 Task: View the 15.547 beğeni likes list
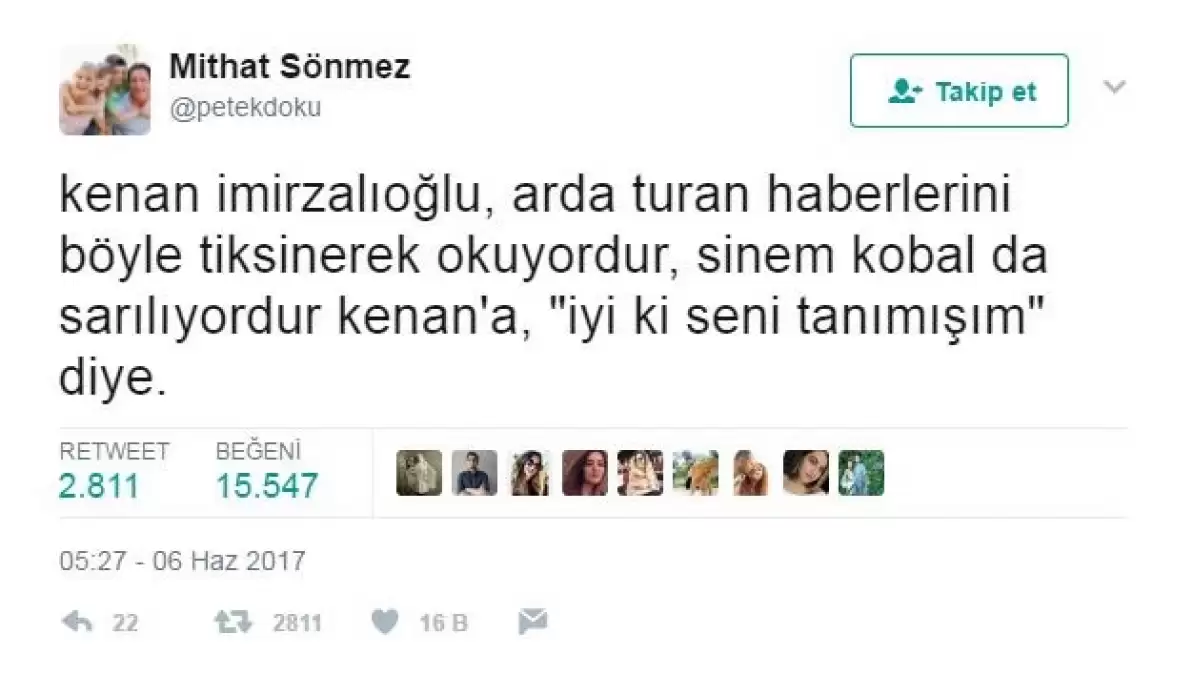tap(267, 486)
